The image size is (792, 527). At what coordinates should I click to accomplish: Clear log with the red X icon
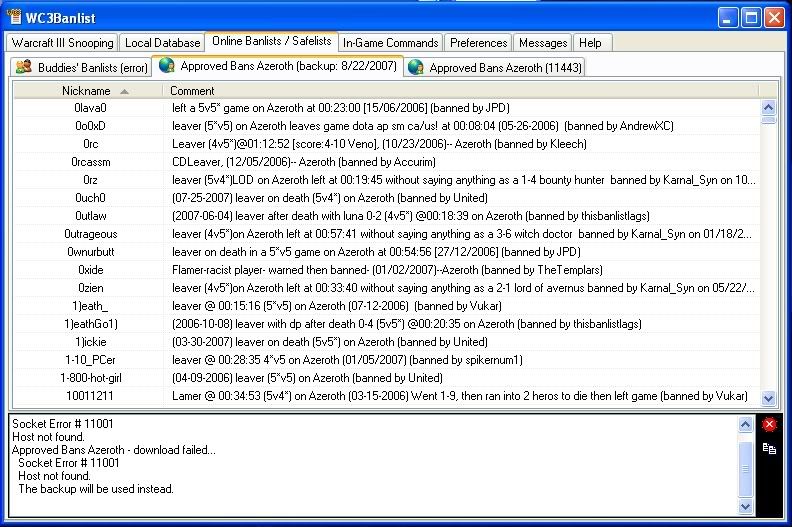pyautogui.click(x=769, y=424)
